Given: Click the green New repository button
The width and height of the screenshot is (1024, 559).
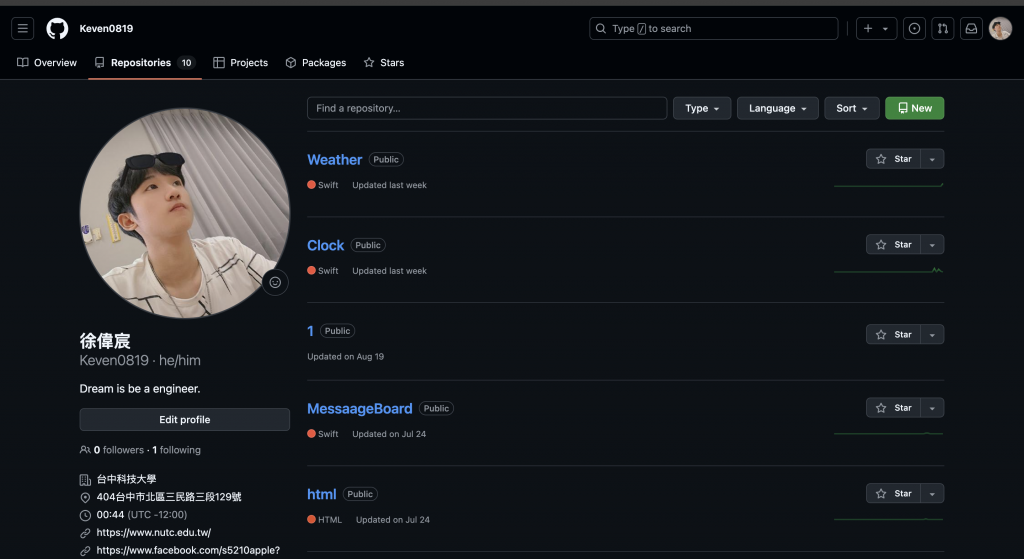Looking at the screenshot, I should [914, 108].
